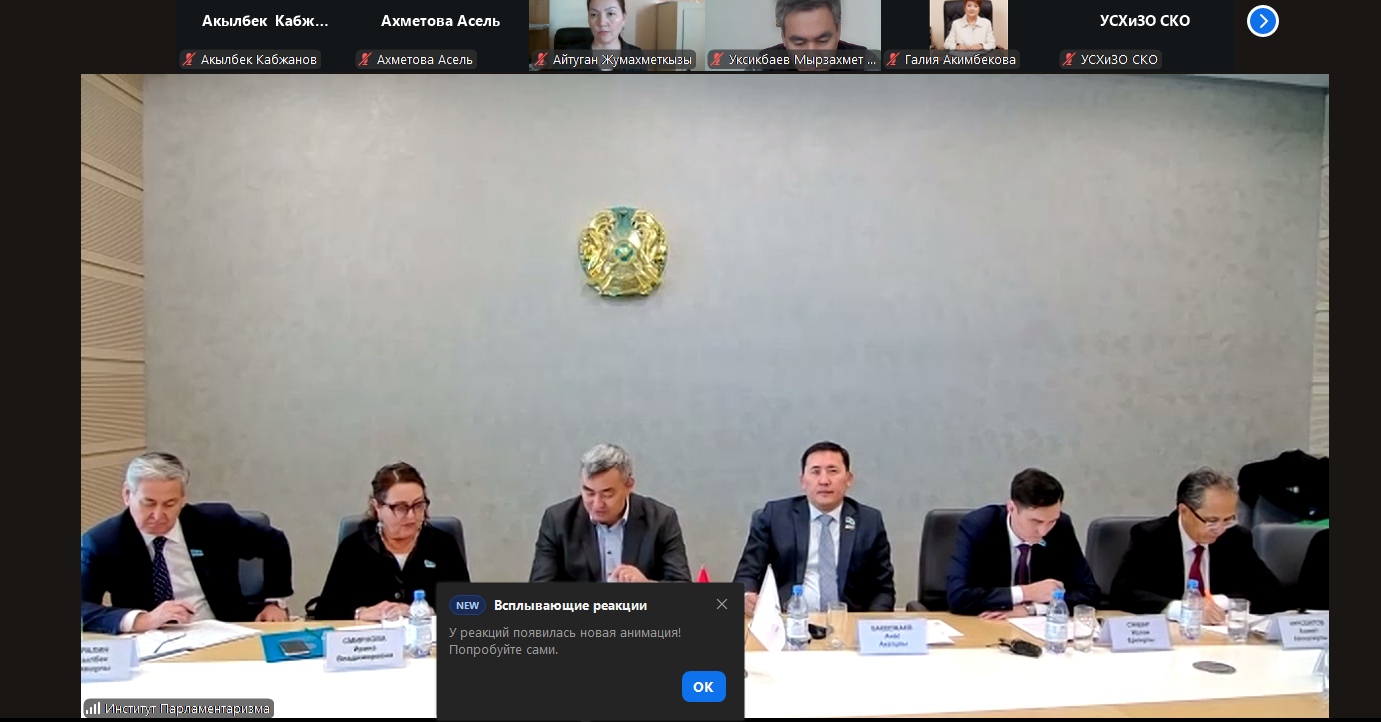Screen dimensions: 1381x722
Task: Click the Институт Парламентаризма name label
Action: click(187, 709)
